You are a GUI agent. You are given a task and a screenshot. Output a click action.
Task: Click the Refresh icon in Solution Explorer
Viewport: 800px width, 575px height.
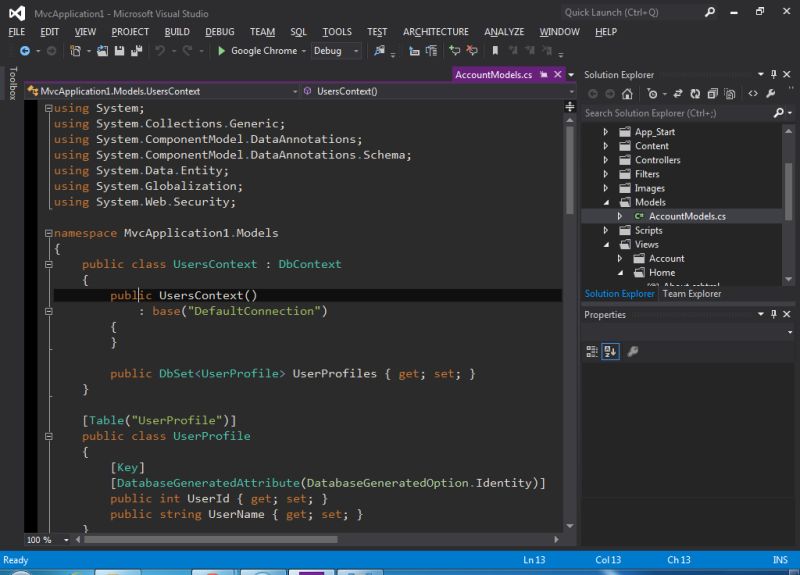[695, 93]
